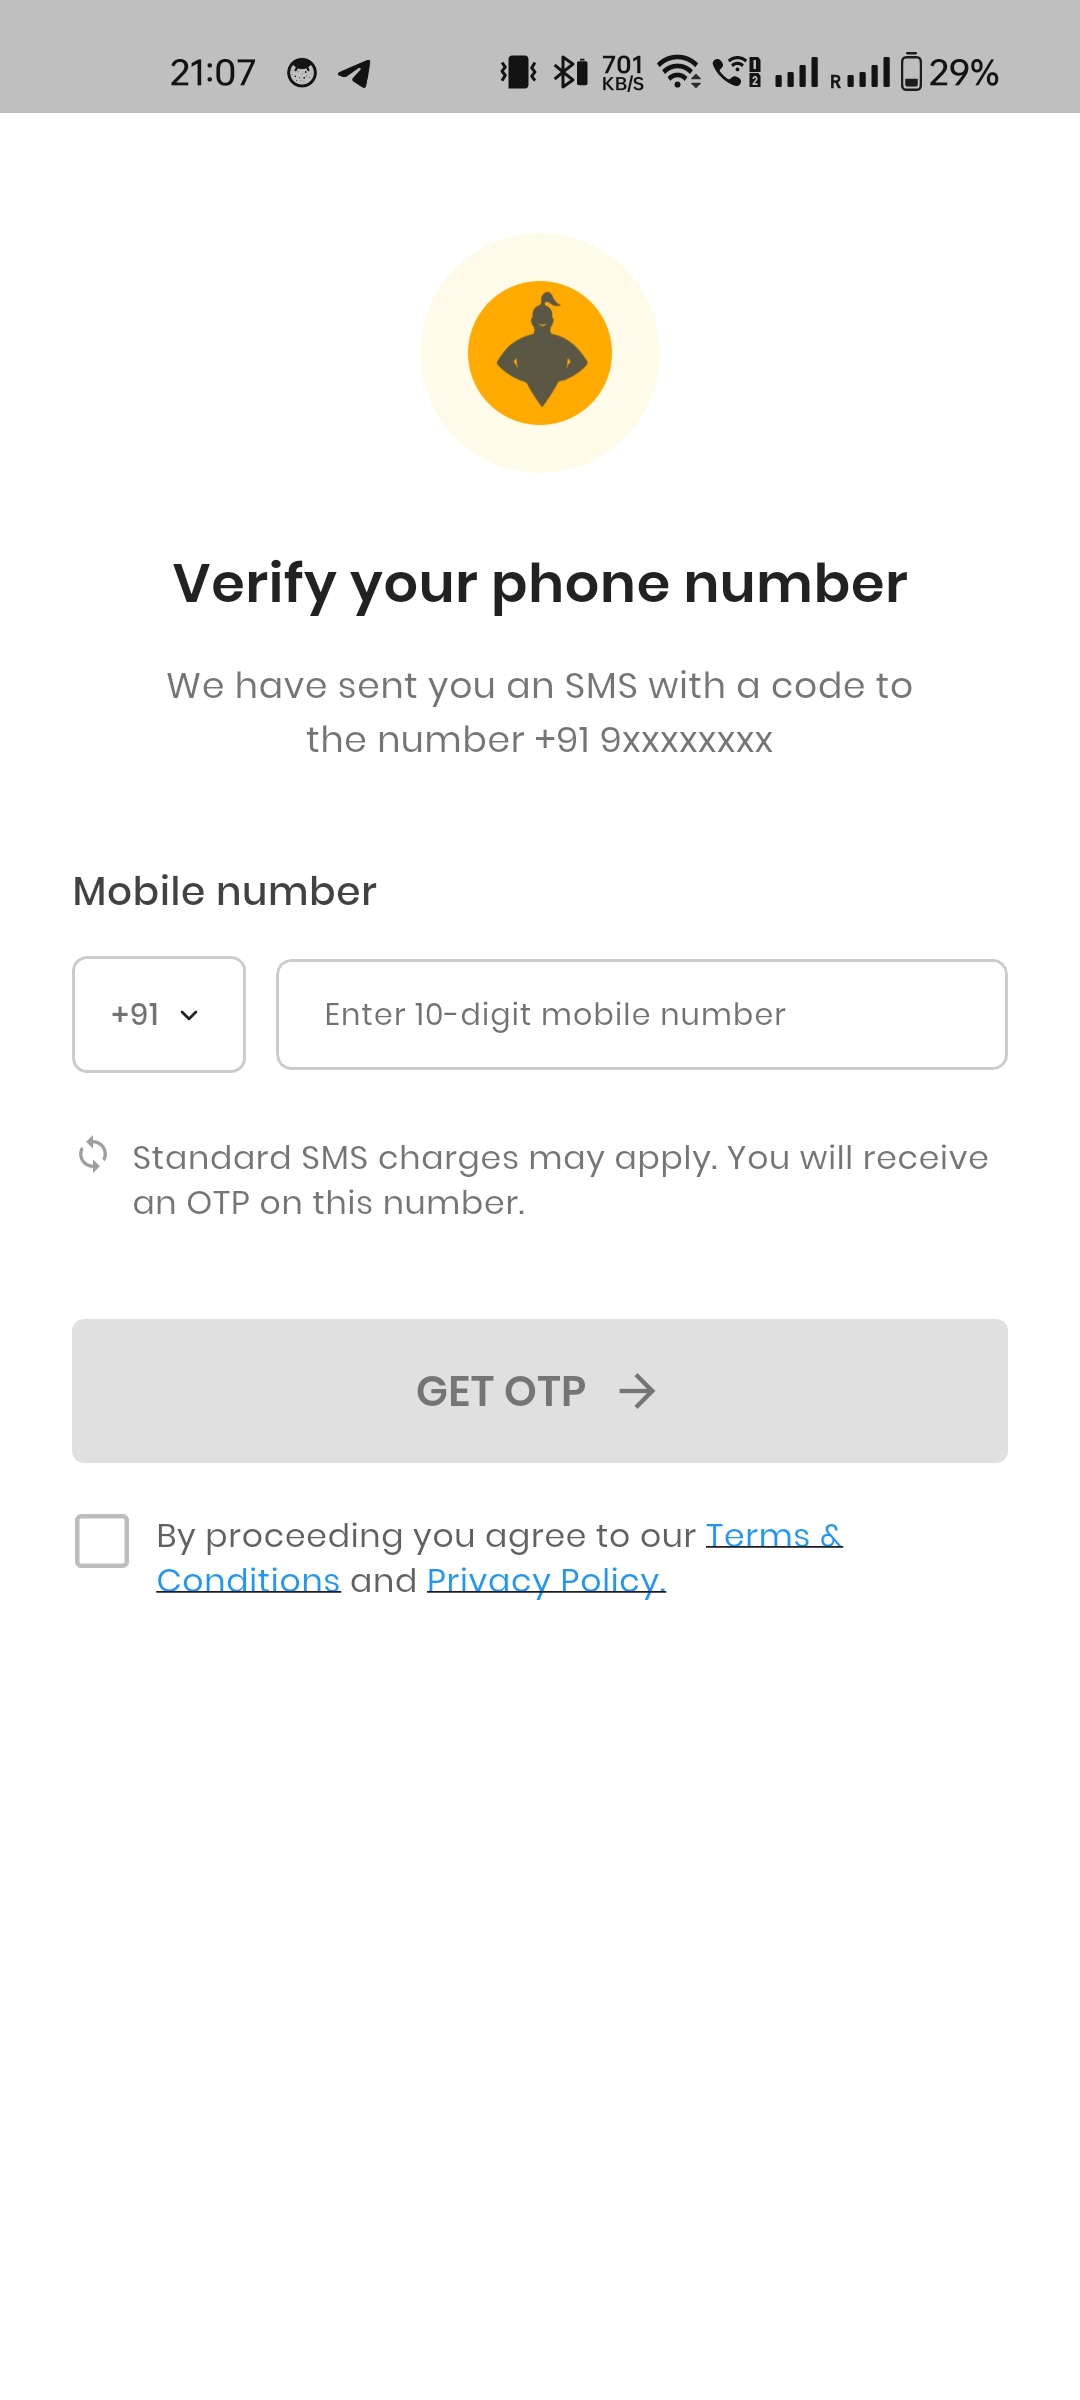Focus the 10-digit mobile number field
This screenshot has width=1080, height=2400.
[x=641, y=1015]
